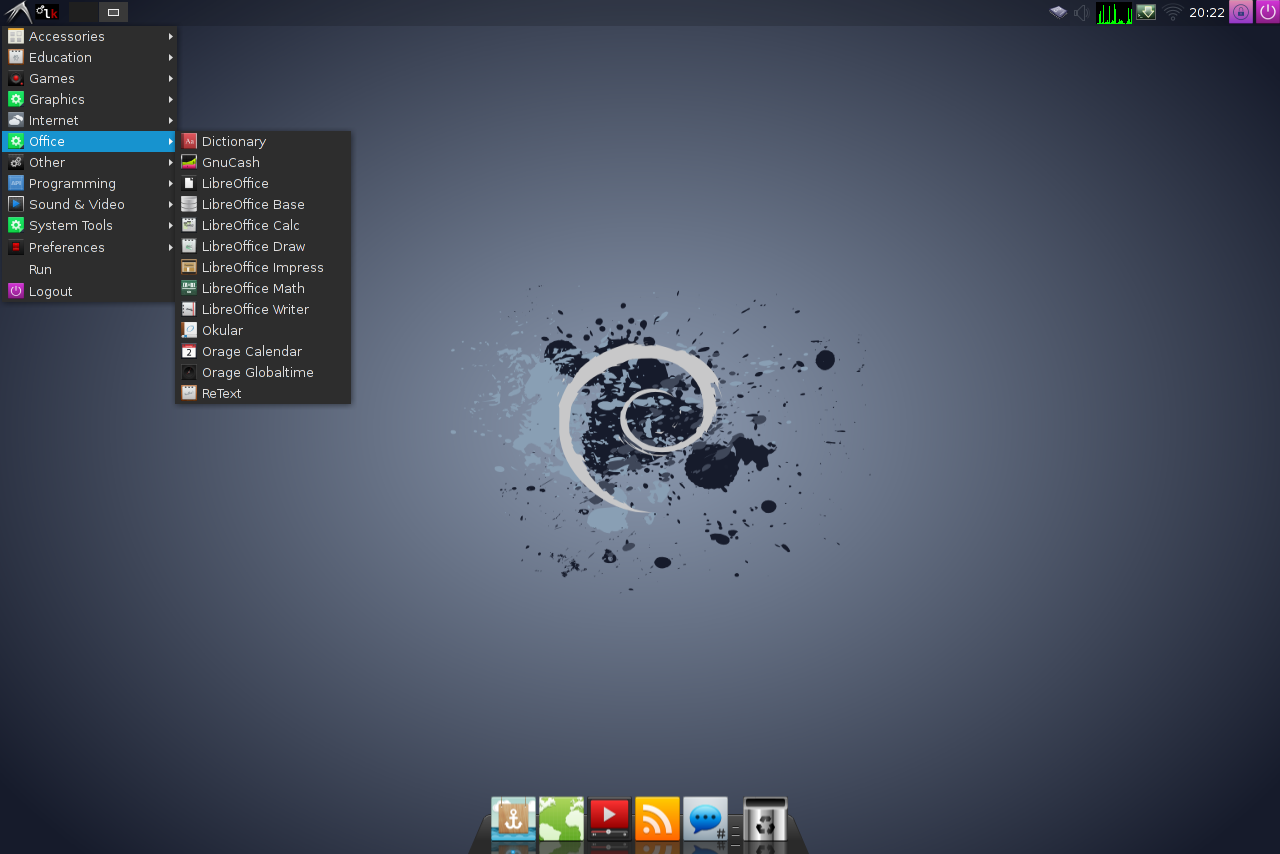The width and height of the screenshot is (1280, 854).
Task: Choose Run from the main menu
Action: (x=90, y=269)
